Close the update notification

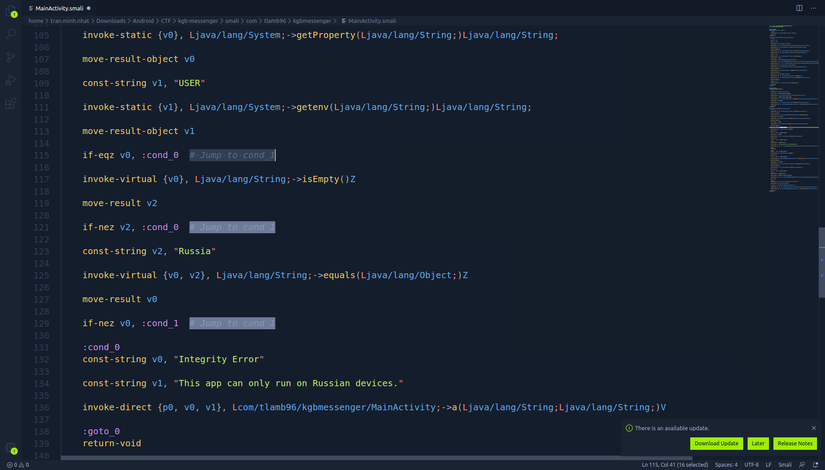point(813,428)
